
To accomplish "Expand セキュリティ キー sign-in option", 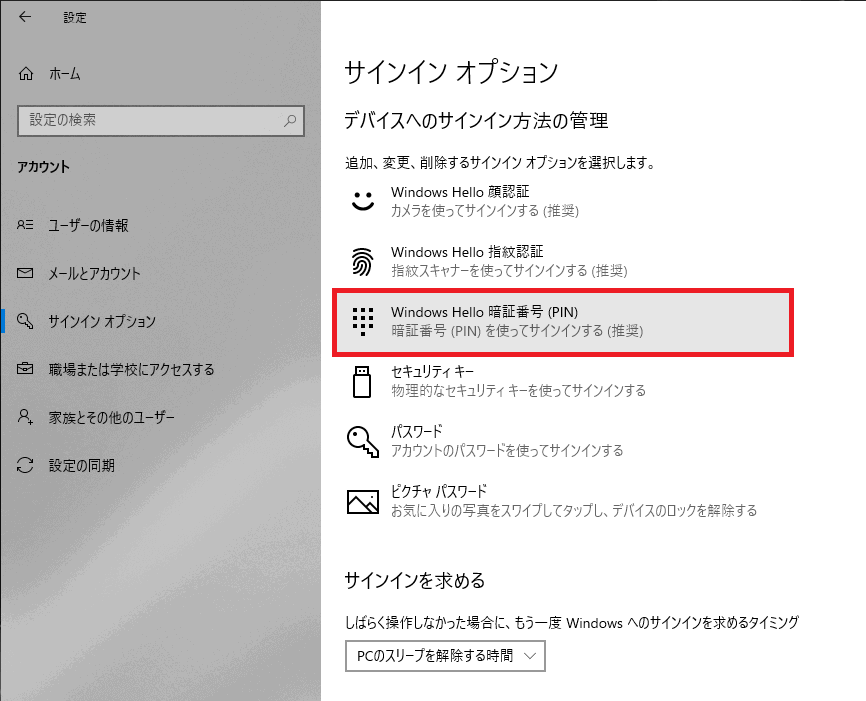I will (x=563, y=381).
